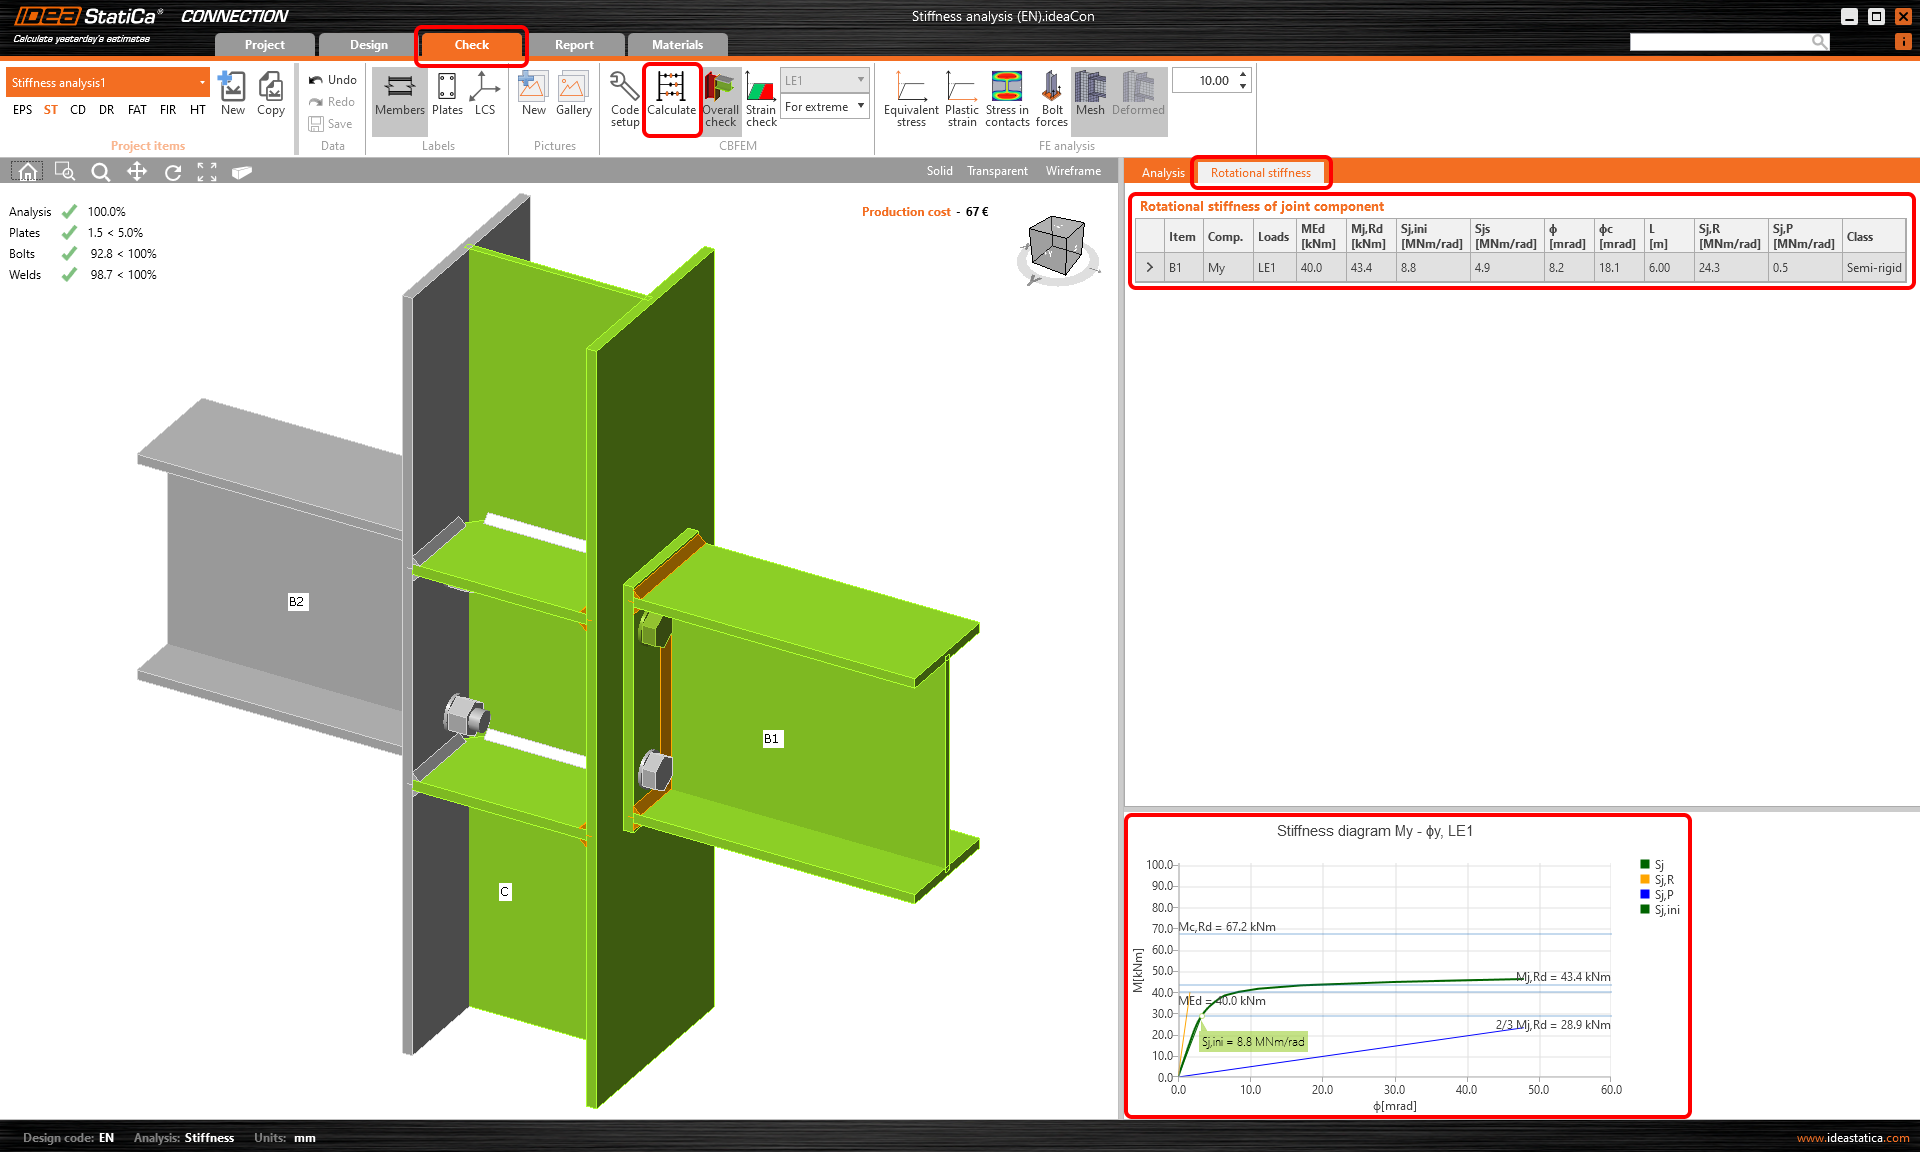This screenshot has height=1152, width=1920.
Task: Open the pictures Gallery
Action: pyautogui.click(x=573, y=95)
